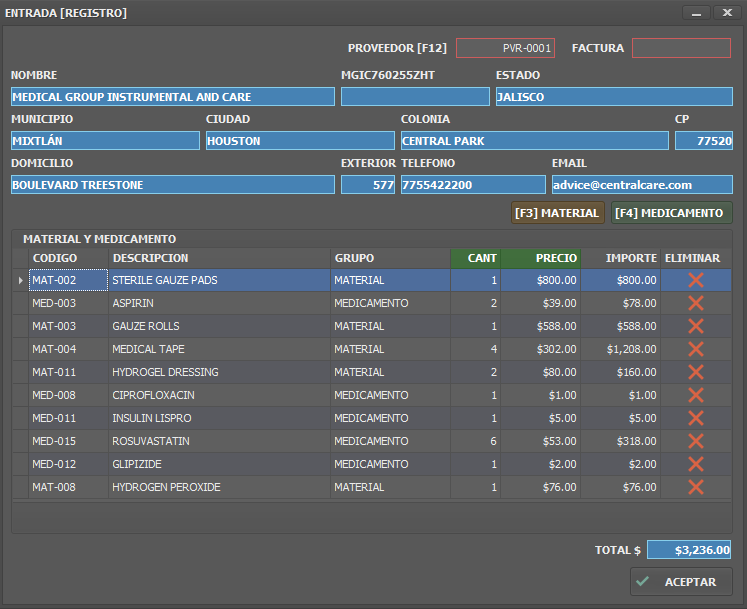Click the TELEFONO field 7755422200
747x609 pixels.
[x=473, y=185]
